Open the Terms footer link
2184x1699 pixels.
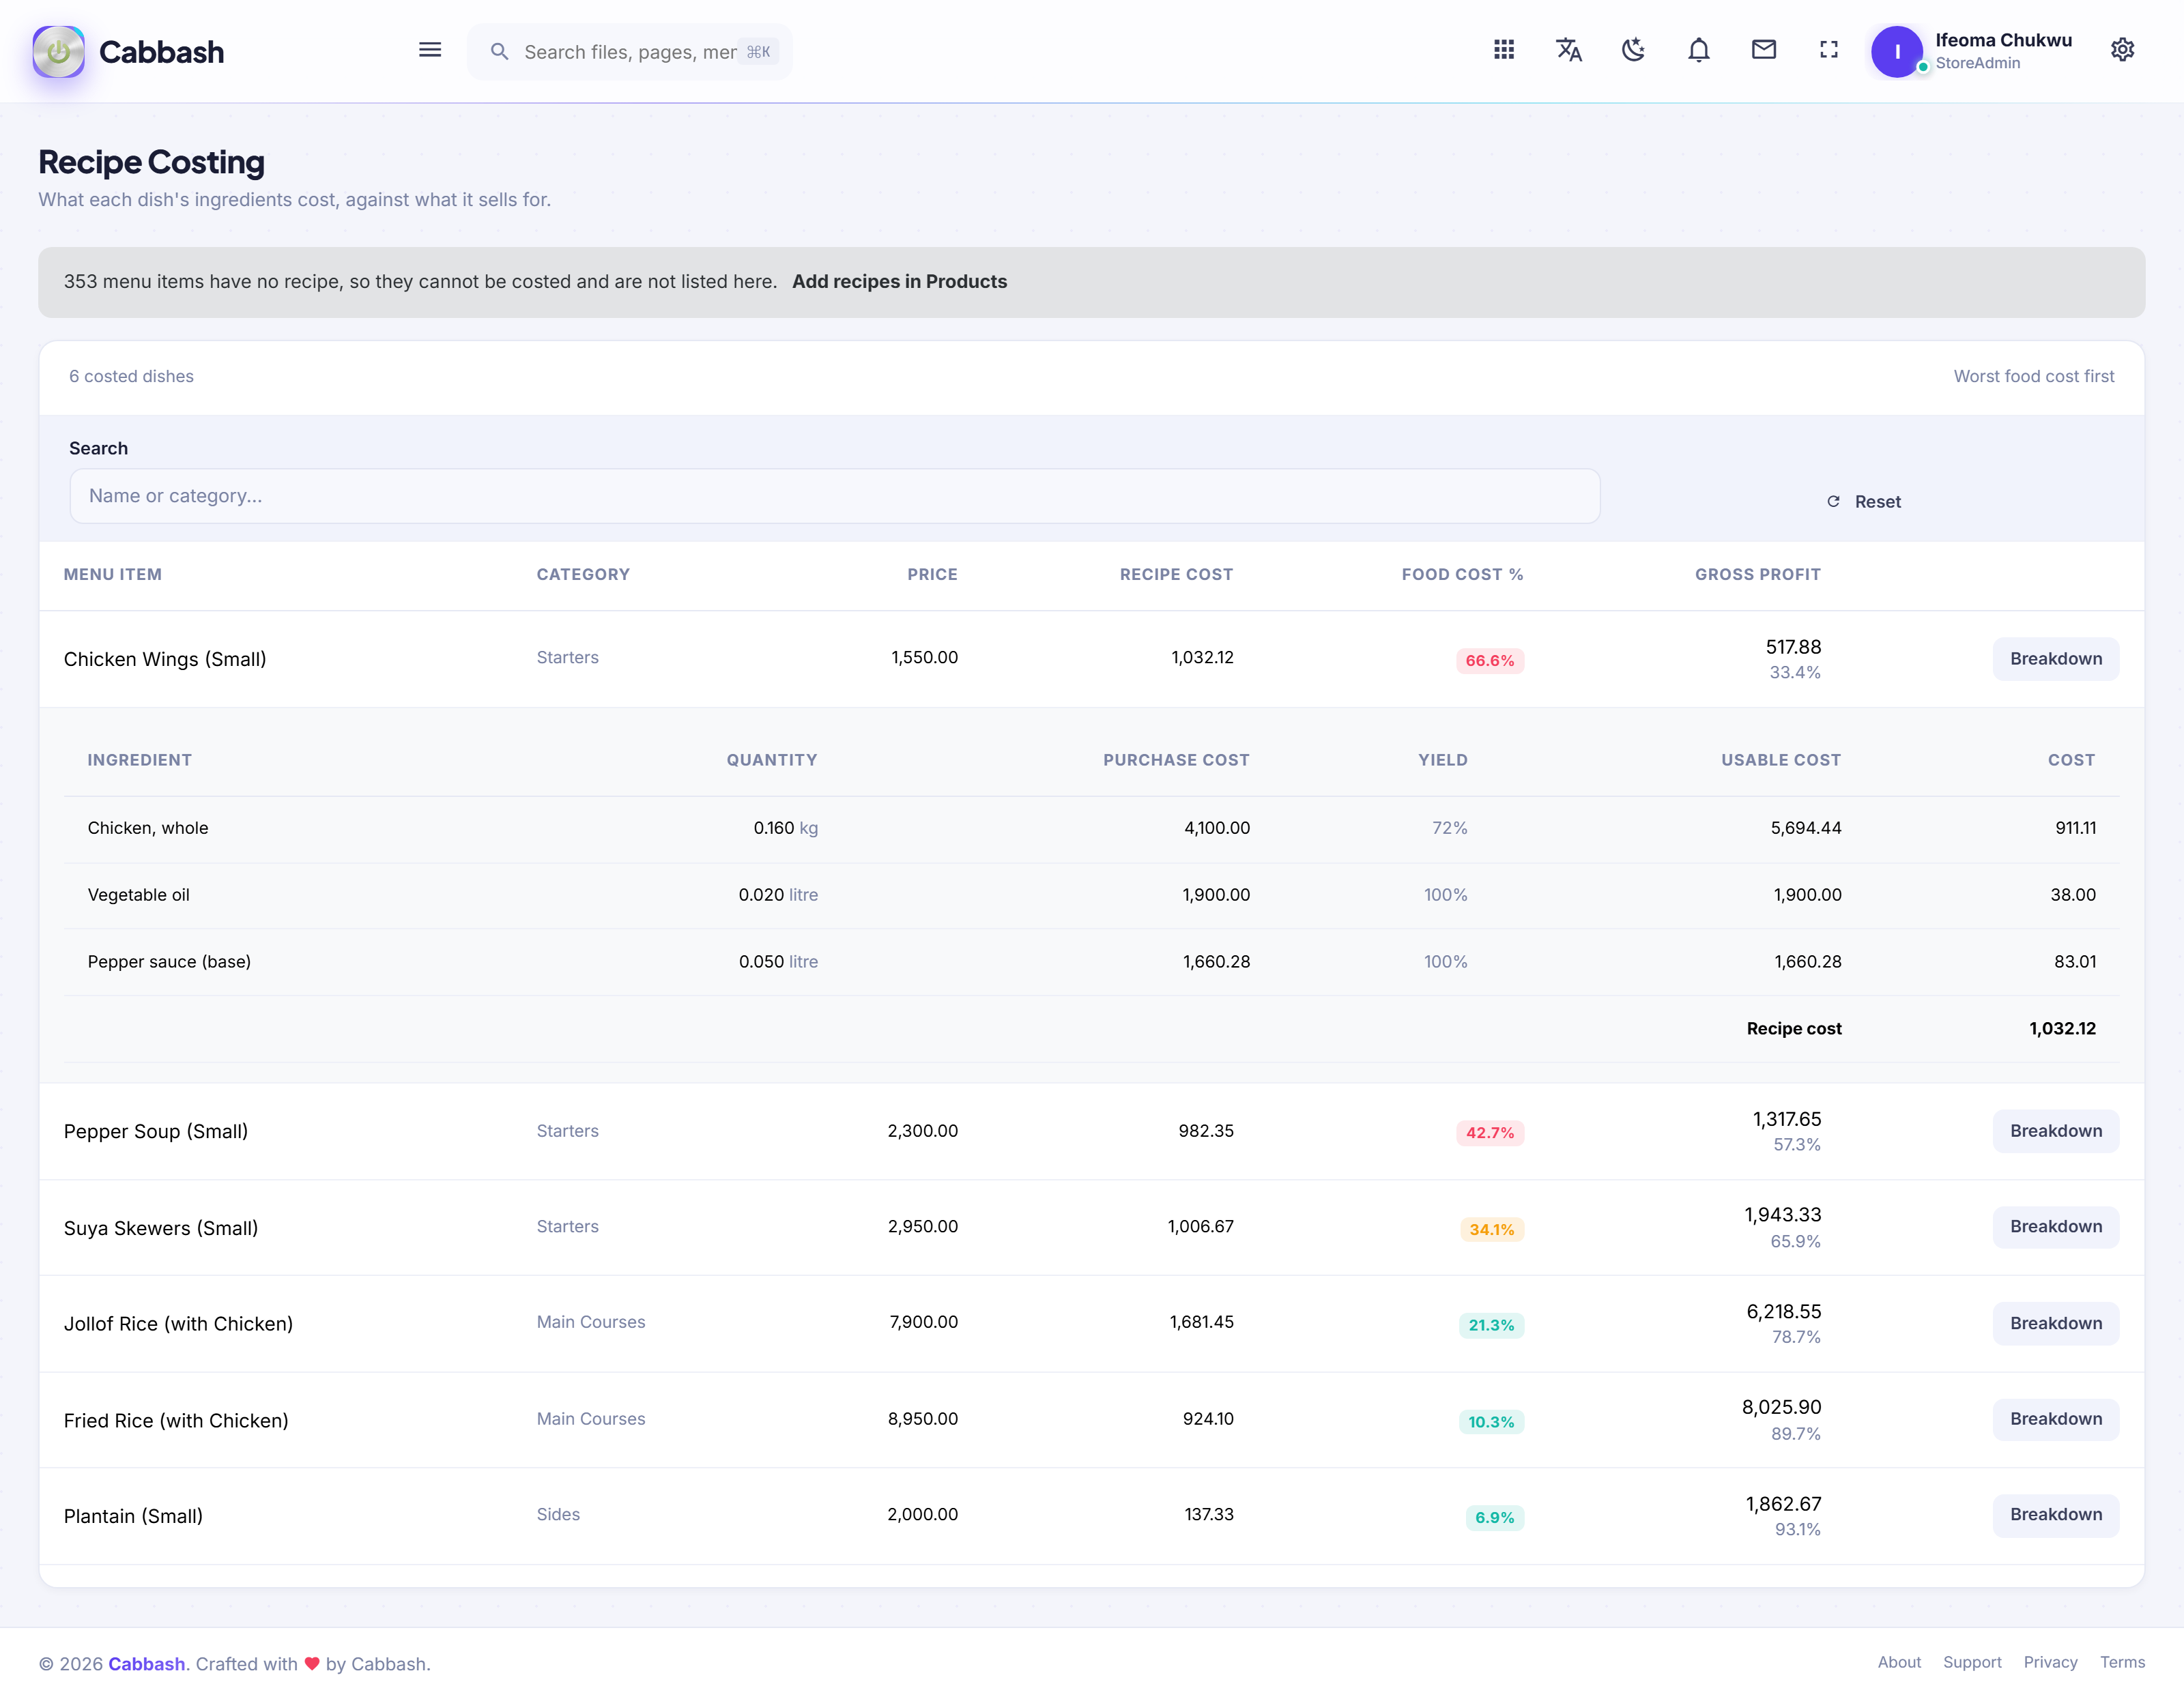pyautogui.click(x=2122, y=1663)
